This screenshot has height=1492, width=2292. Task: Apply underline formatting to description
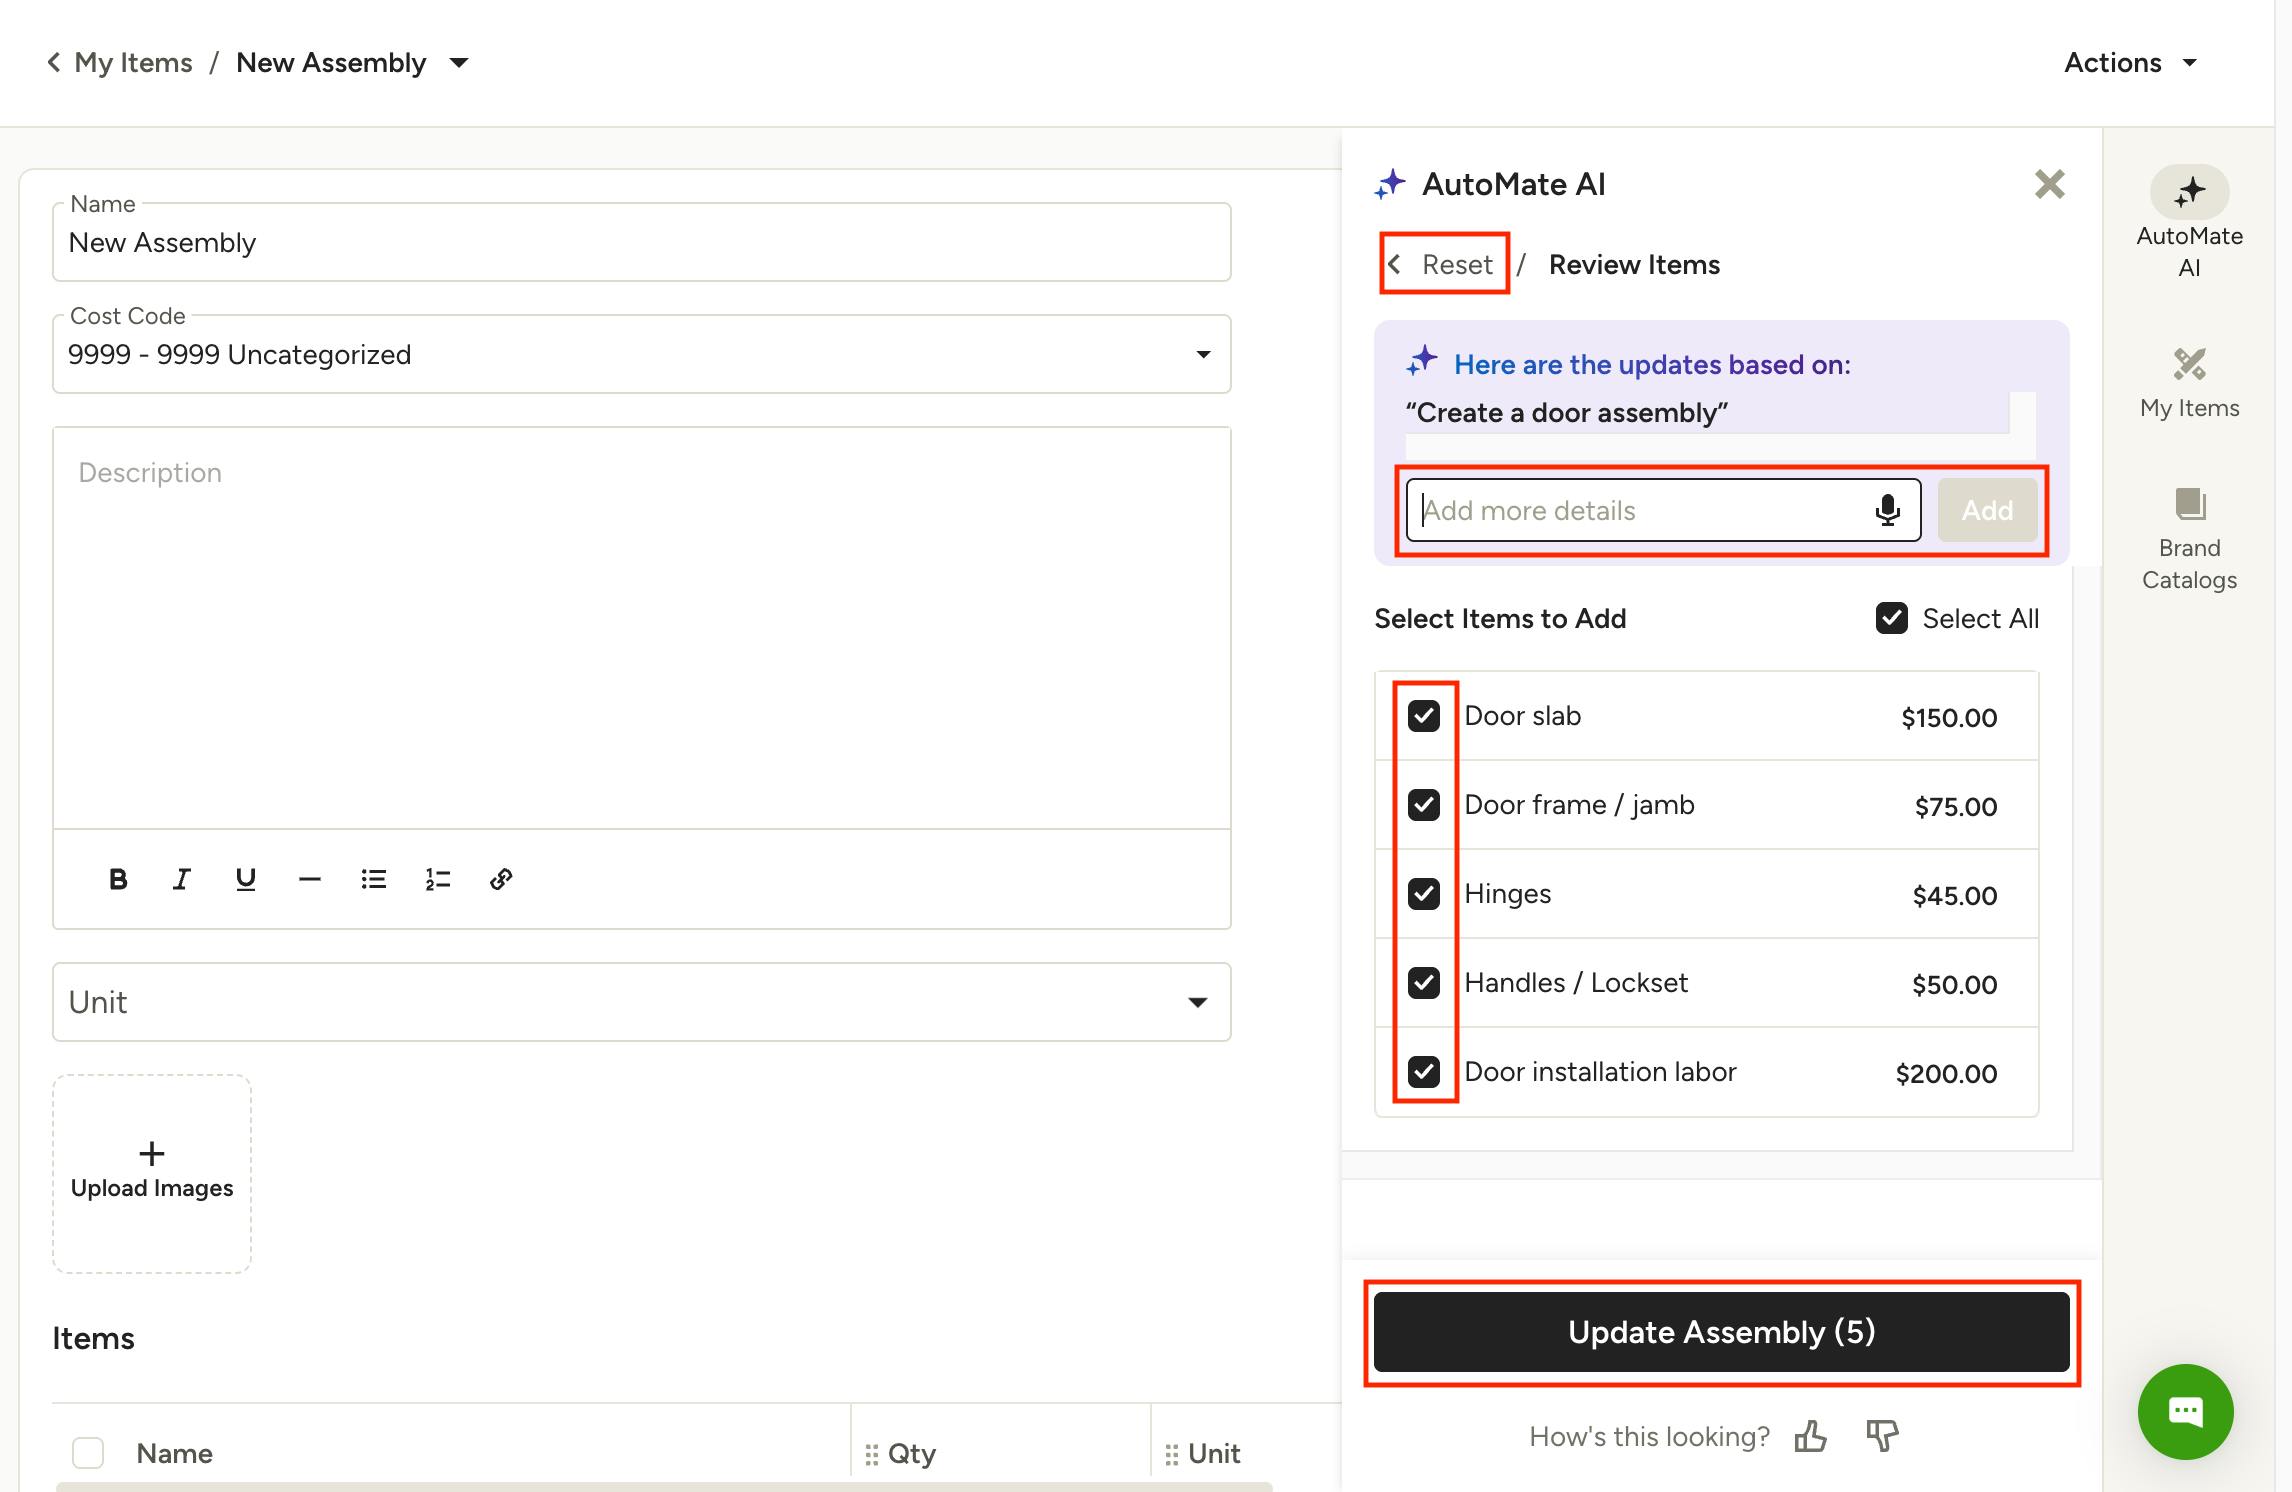pos(245,879)
